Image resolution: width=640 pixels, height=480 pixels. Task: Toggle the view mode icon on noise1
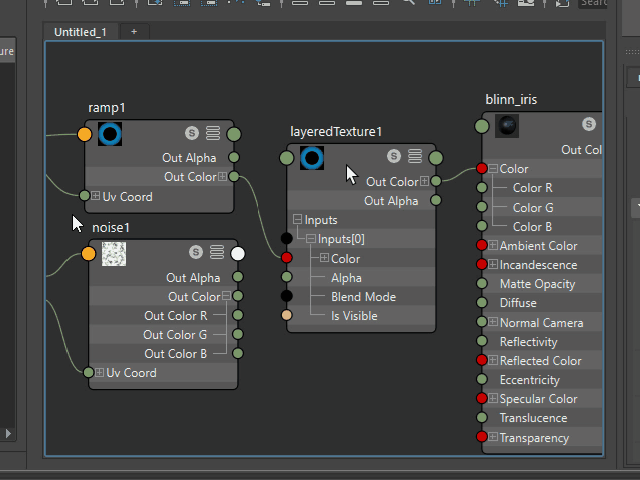tap(217, 253)
